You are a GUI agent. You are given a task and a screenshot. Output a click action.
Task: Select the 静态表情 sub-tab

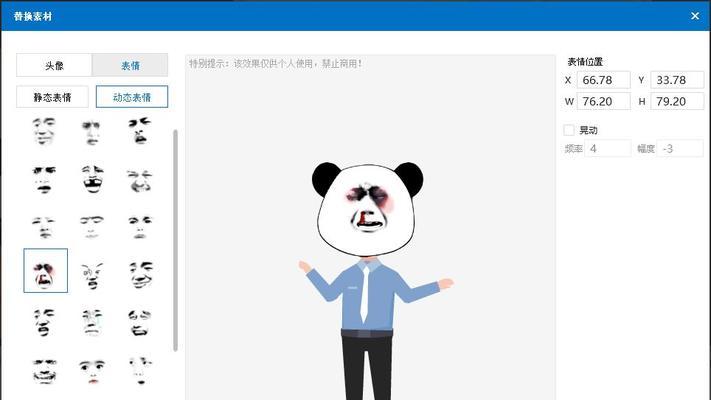click(52, 97)
